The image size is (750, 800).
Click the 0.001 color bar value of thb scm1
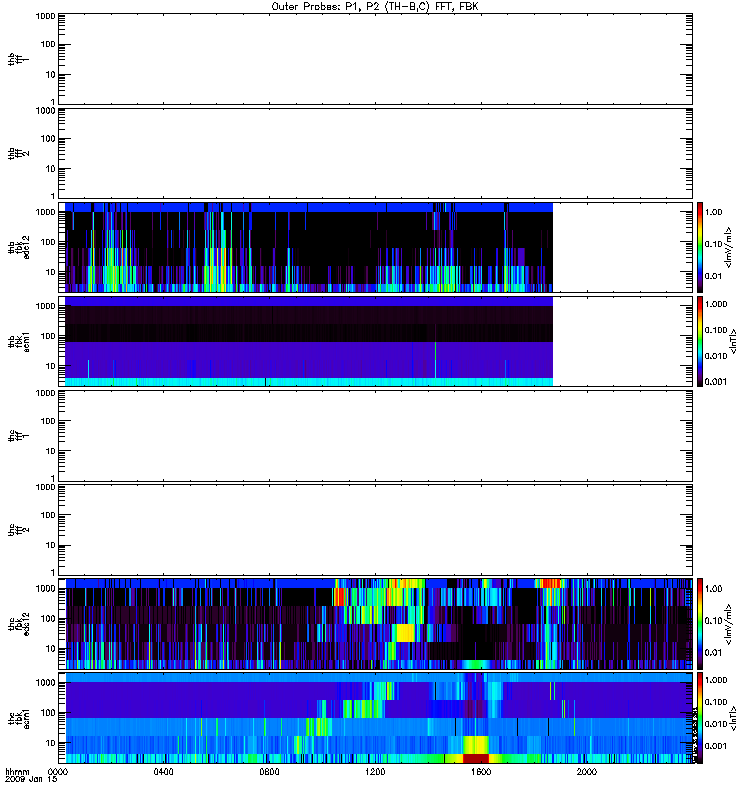tap(715, 381)
